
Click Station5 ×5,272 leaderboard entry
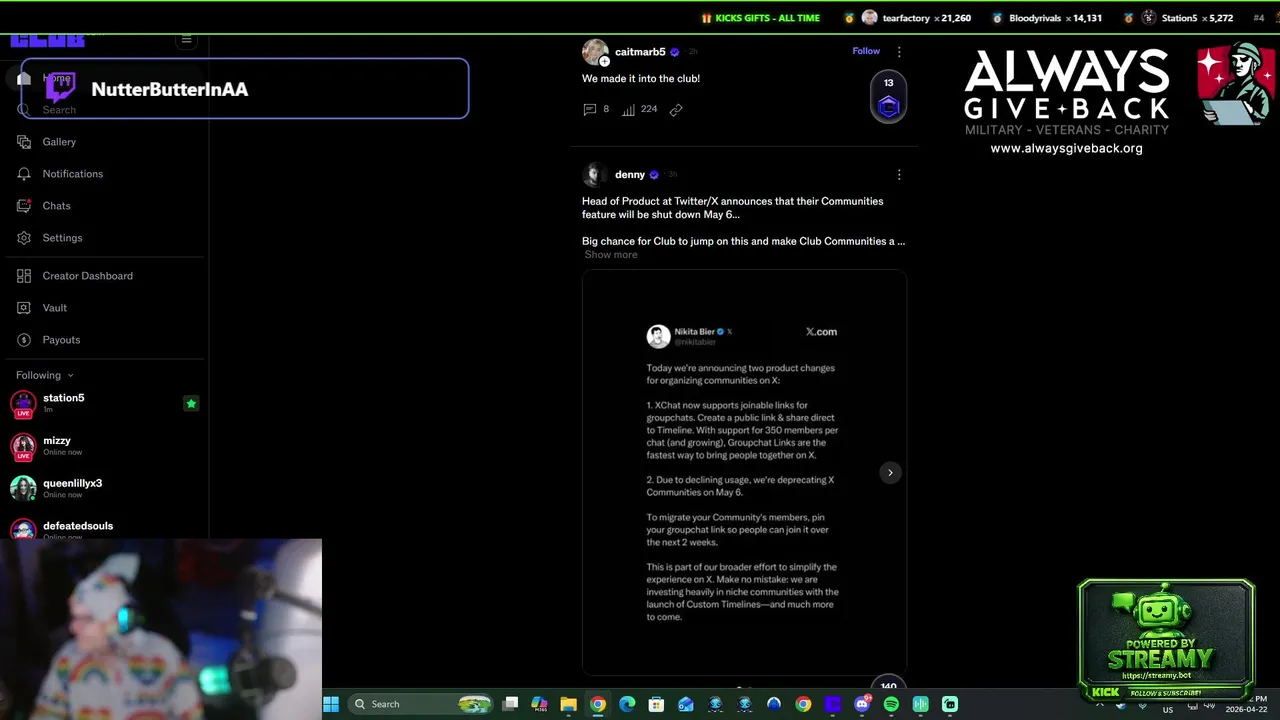[x=1179, y=18]
